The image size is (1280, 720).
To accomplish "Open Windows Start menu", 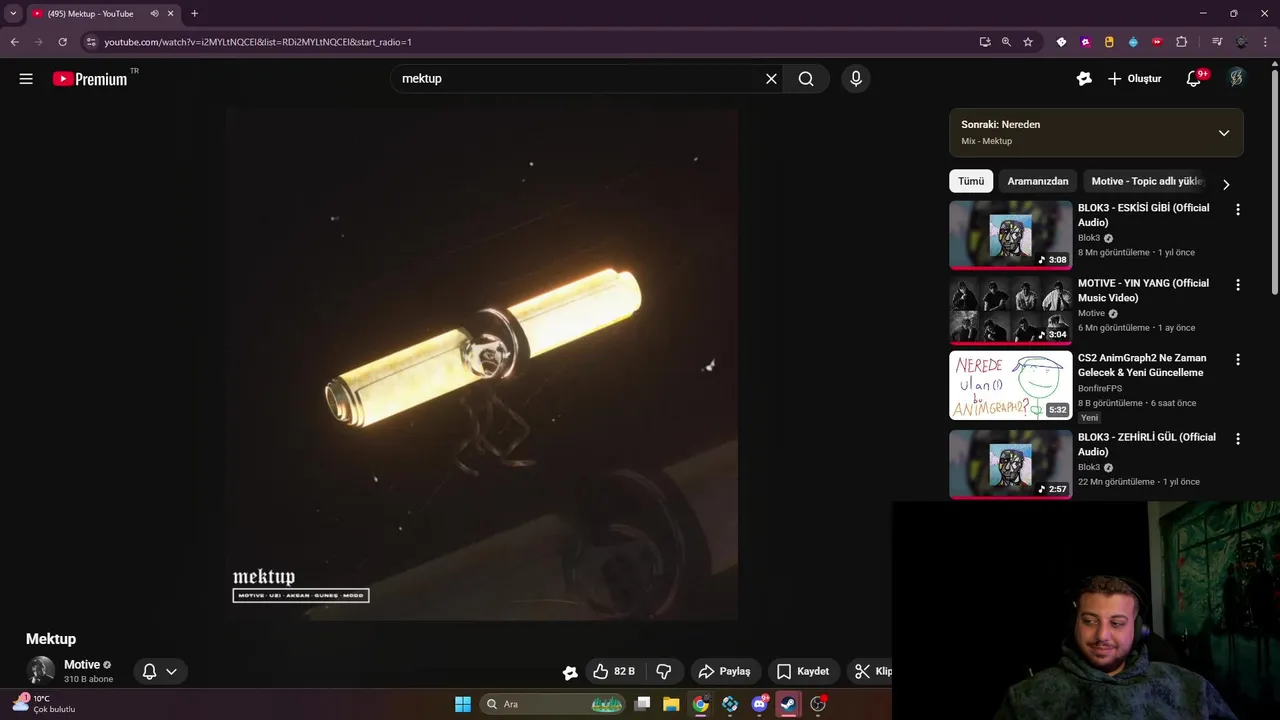I will [463, 704].
